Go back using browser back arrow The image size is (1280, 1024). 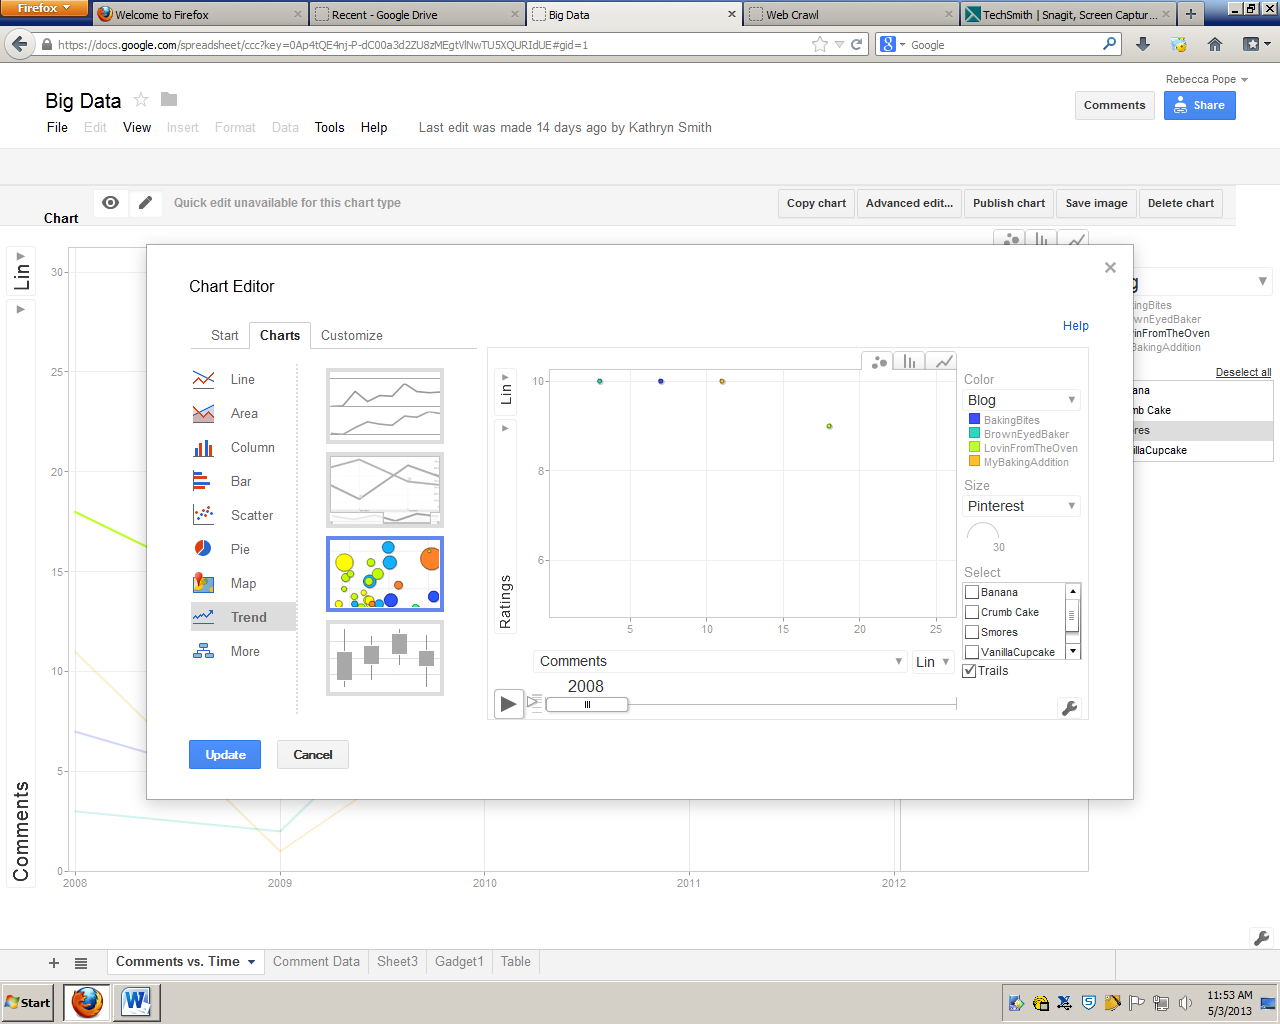20,44
